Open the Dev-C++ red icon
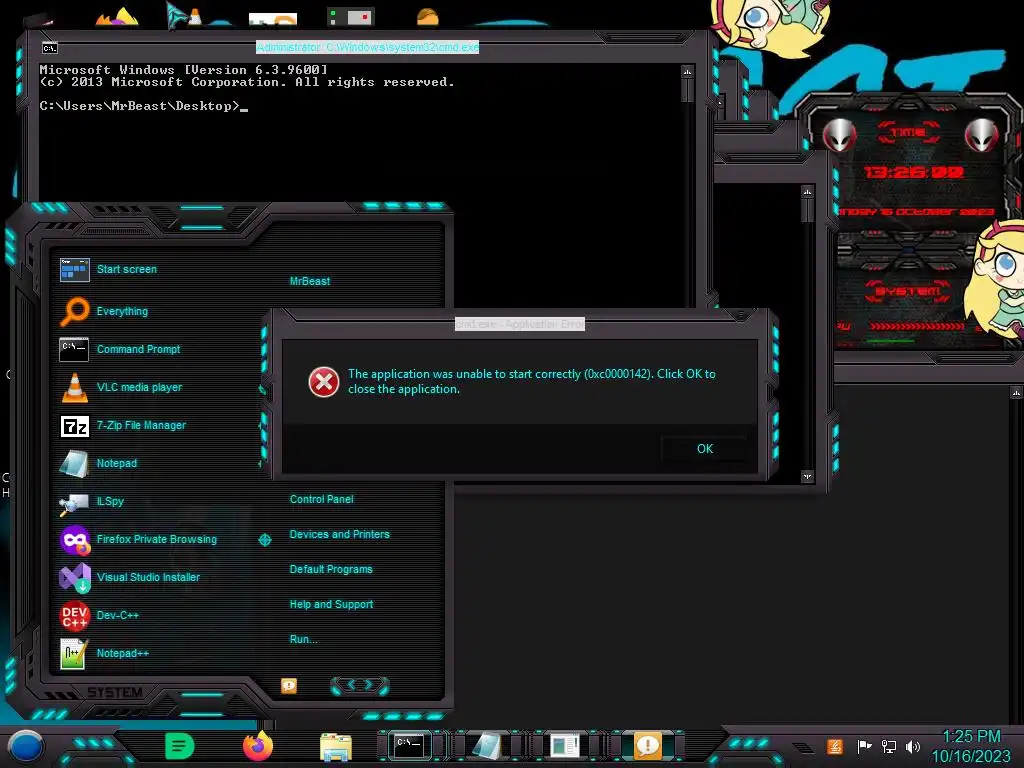Viewport: 1024px width, 768px height. (x=74, y=615)
